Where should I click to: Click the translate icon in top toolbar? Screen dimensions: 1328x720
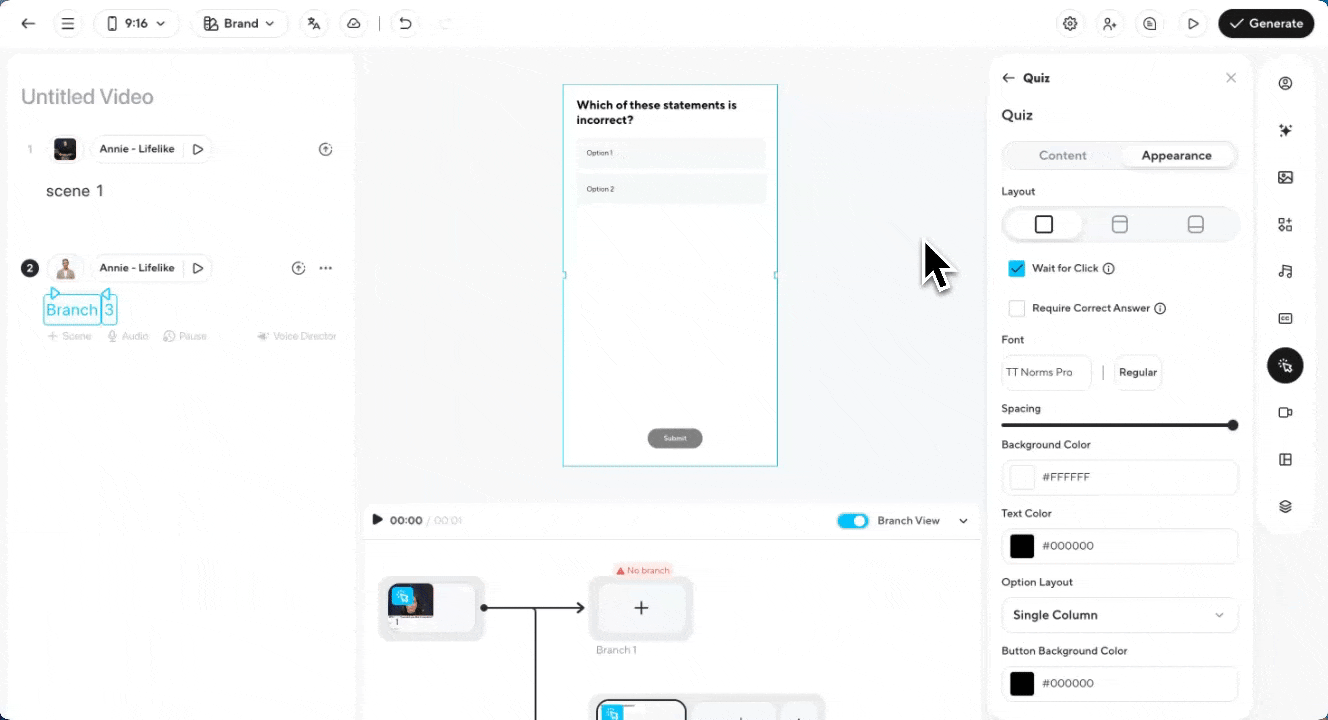click(315, 23)
